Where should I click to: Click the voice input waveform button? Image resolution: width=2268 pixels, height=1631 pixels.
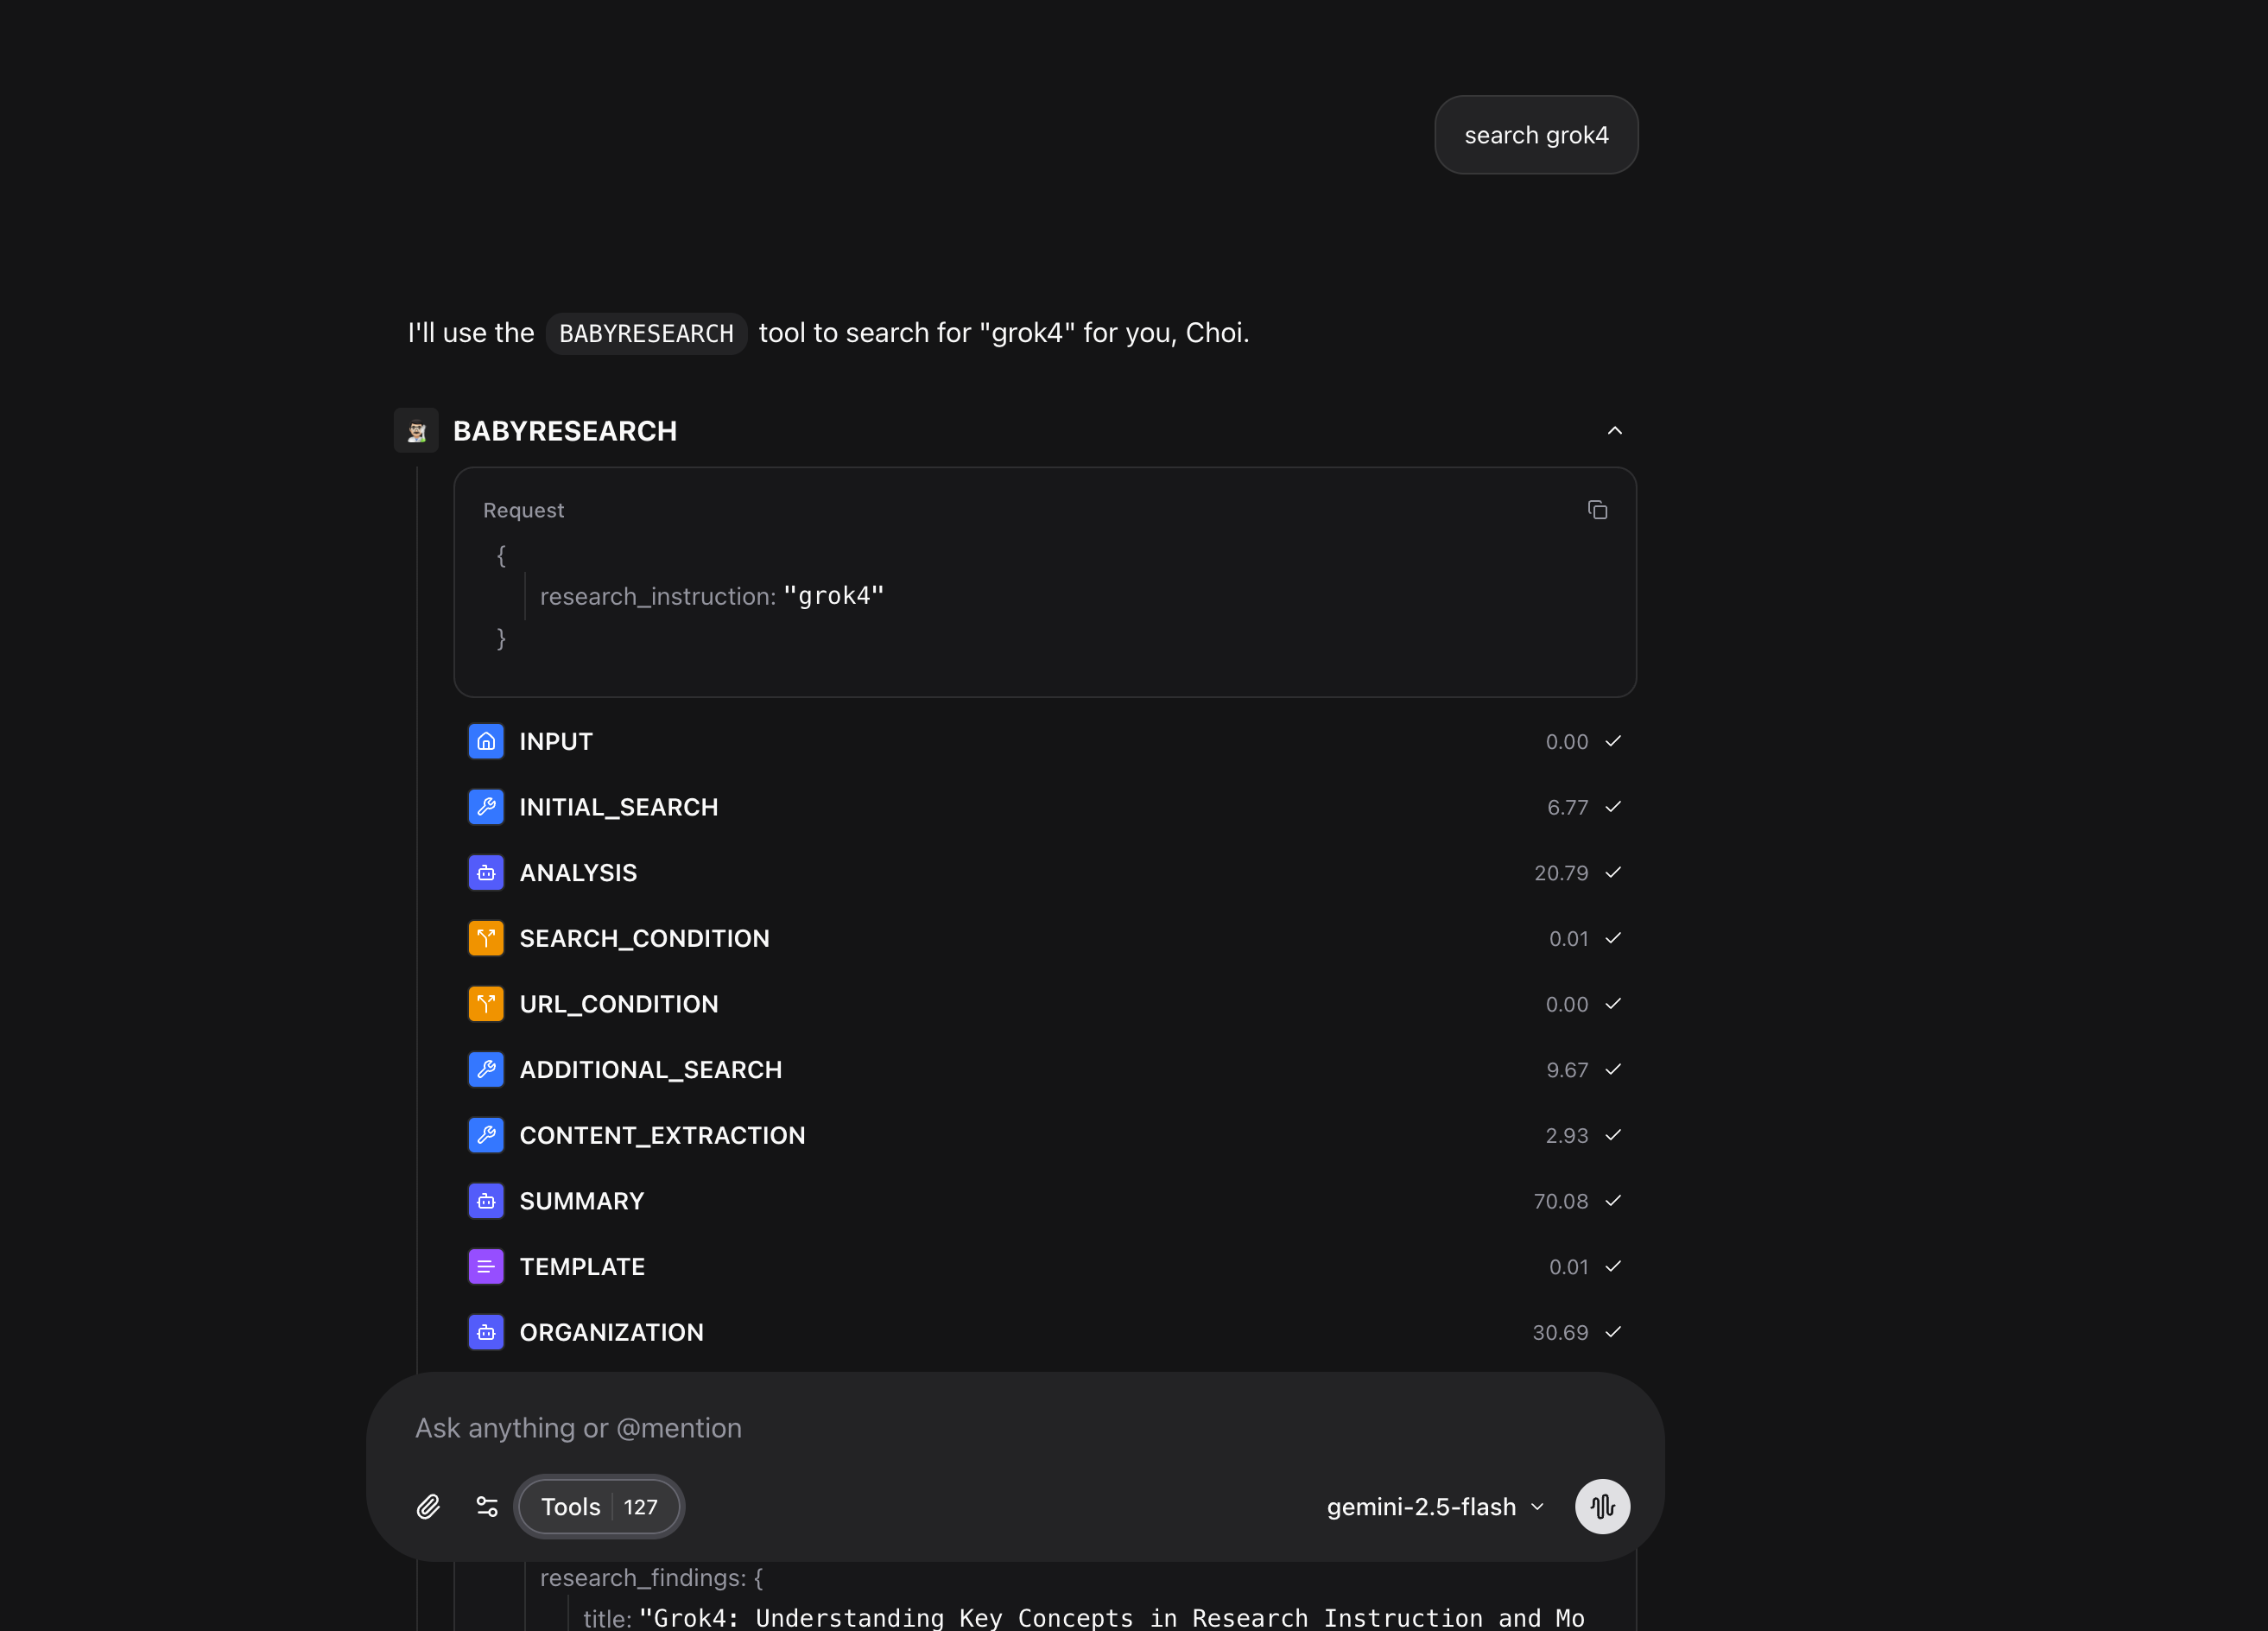[x=1602, y=1506]
